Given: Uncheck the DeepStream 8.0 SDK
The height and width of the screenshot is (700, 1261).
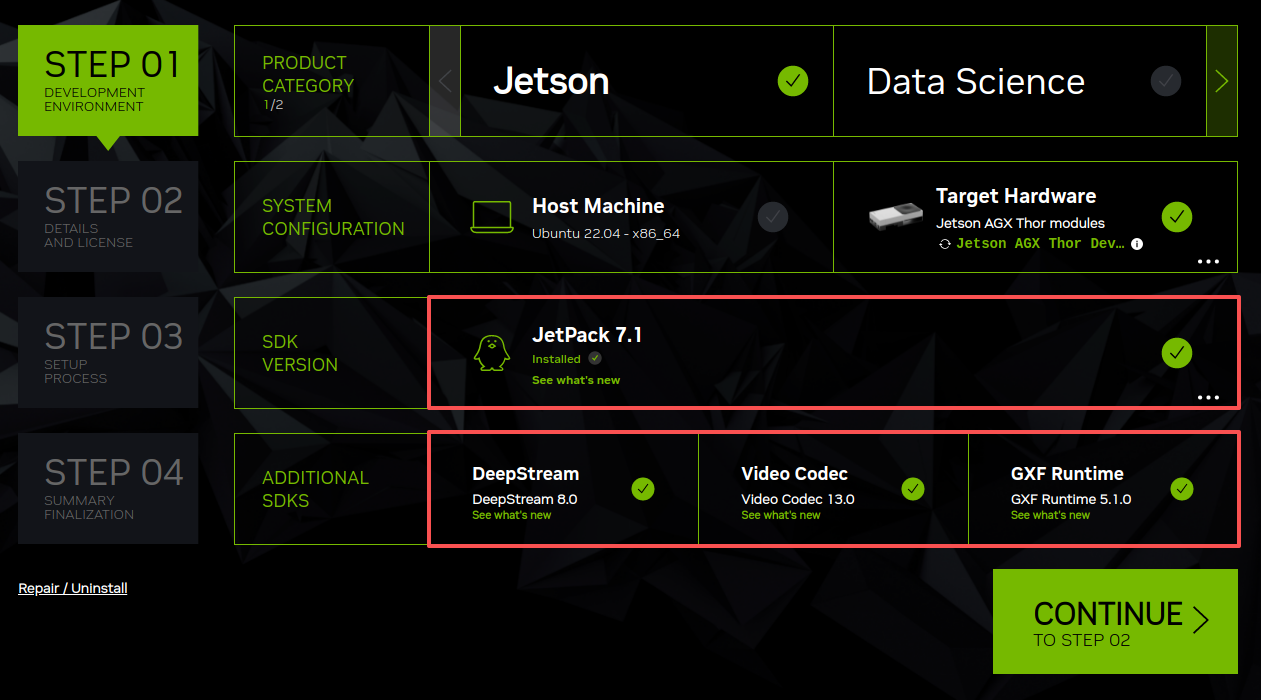Looking at the screenshot, I should pos(643,489).
